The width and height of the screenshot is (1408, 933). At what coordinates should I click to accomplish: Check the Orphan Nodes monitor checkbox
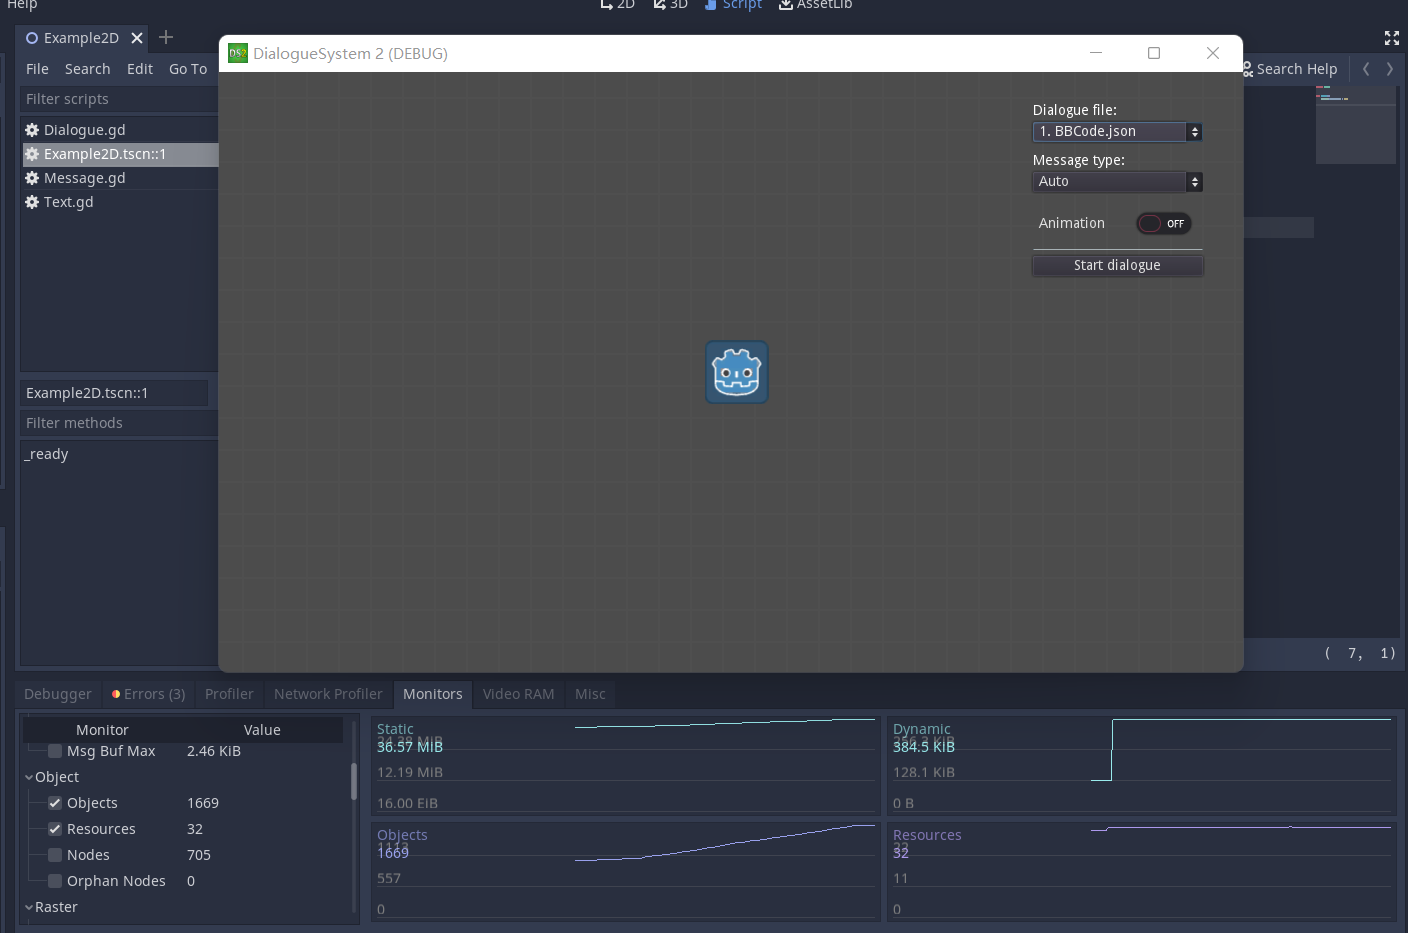coord(55,881)
